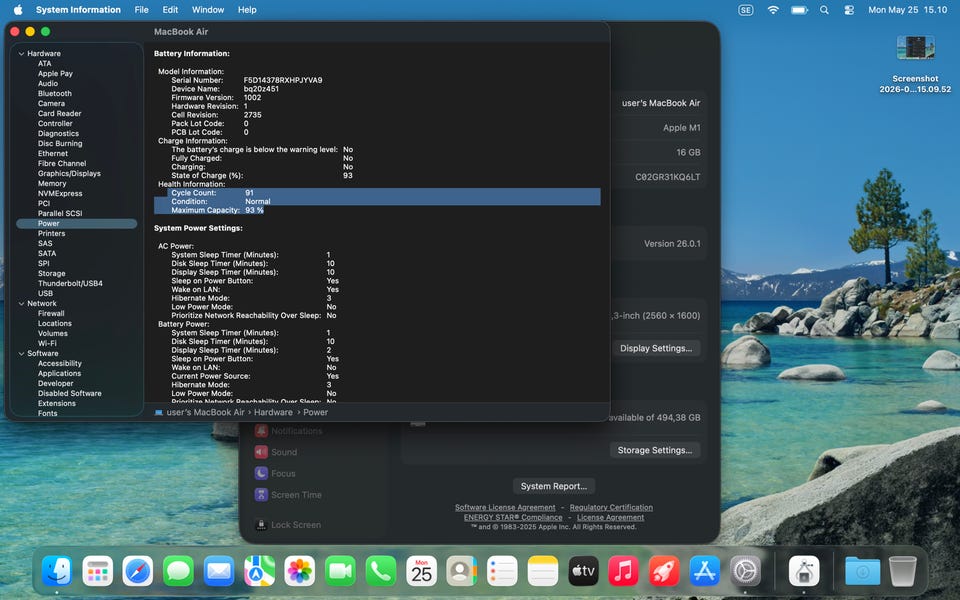960x600 pixels.
Task: Click System Information icon in Dock
Action: point(804,571)
